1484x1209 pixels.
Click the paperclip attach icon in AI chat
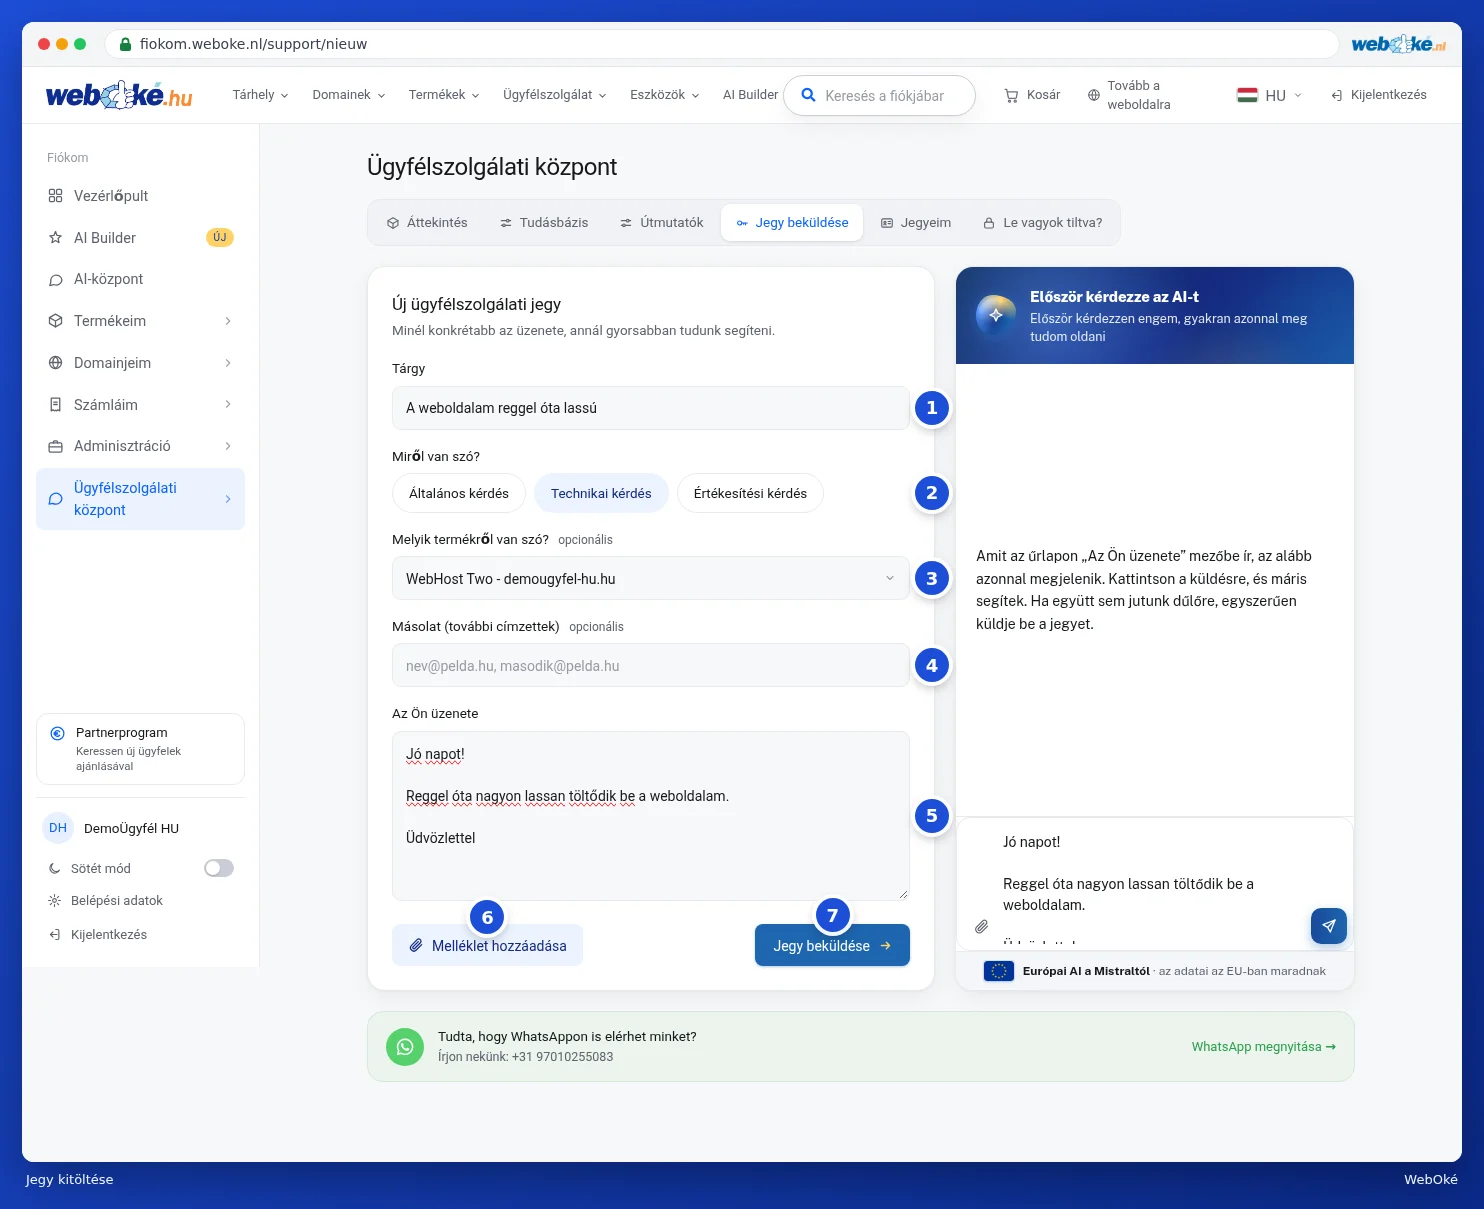(x=981, y=927)
